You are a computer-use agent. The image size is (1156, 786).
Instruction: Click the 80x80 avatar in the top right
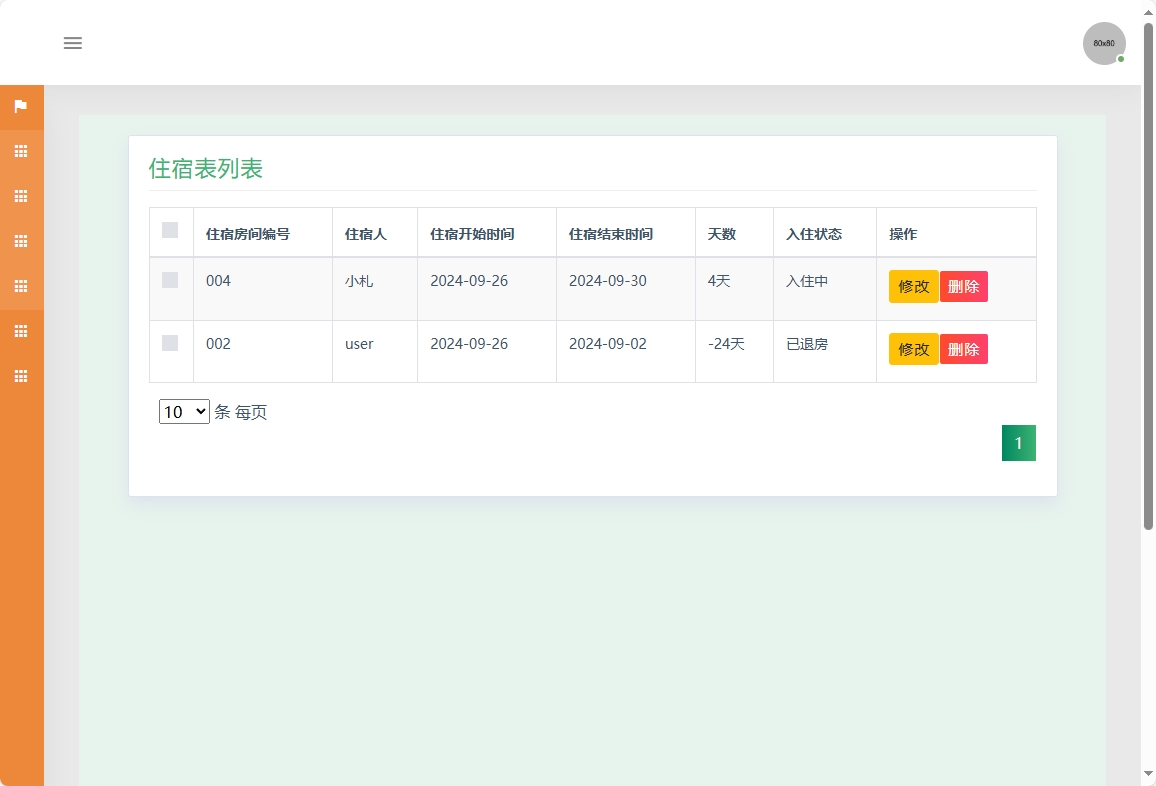coord(1102,43)
